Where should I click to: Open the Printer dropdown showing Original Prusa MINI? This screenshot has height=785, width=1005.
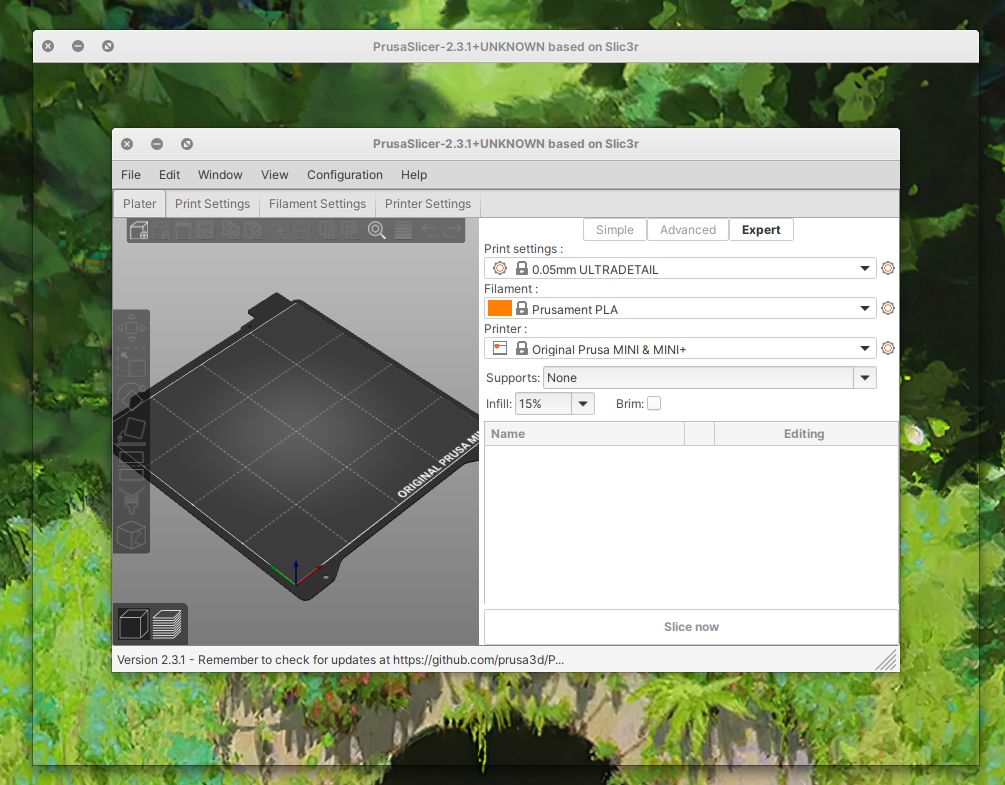point(864,348)
